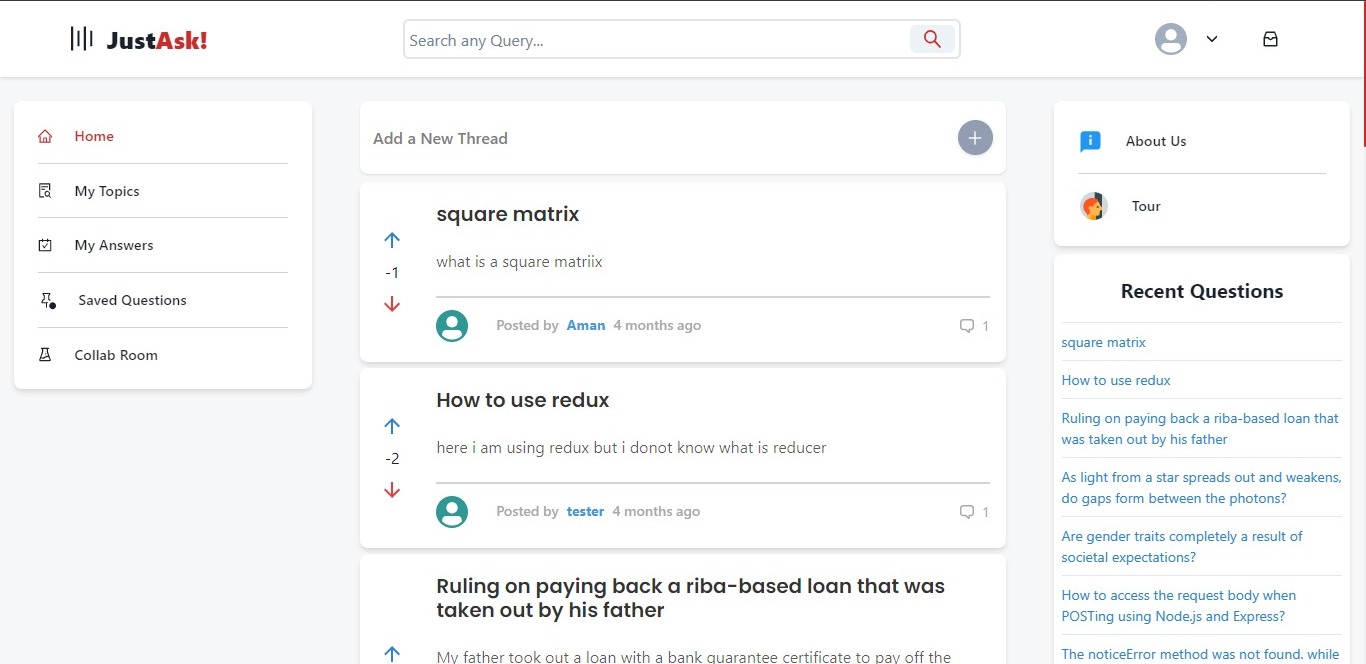Viewport: 1366px width, 664px height.
Task: Expand the user account dropdown chevron
Action: pos(1212,39)
